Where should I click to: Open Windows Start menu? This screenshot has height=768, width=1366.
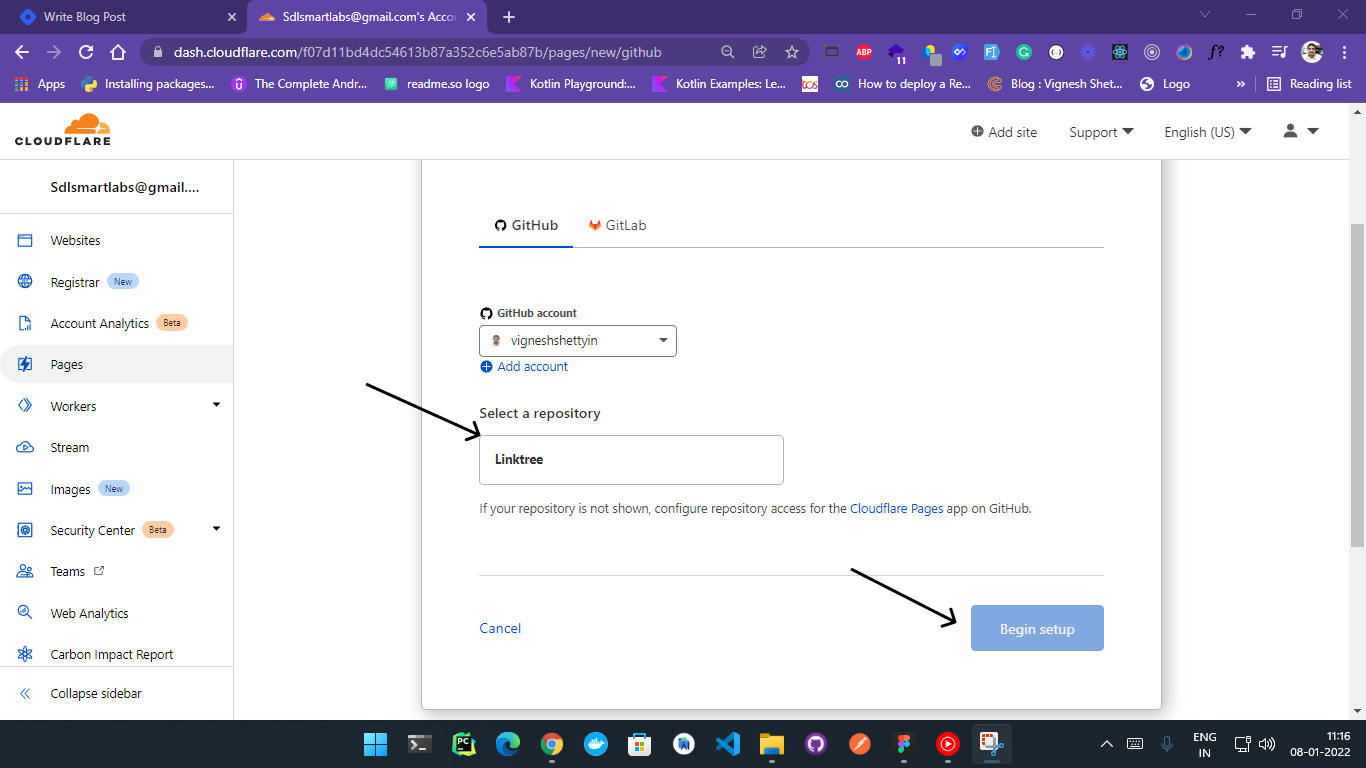[x=375, y=744]
